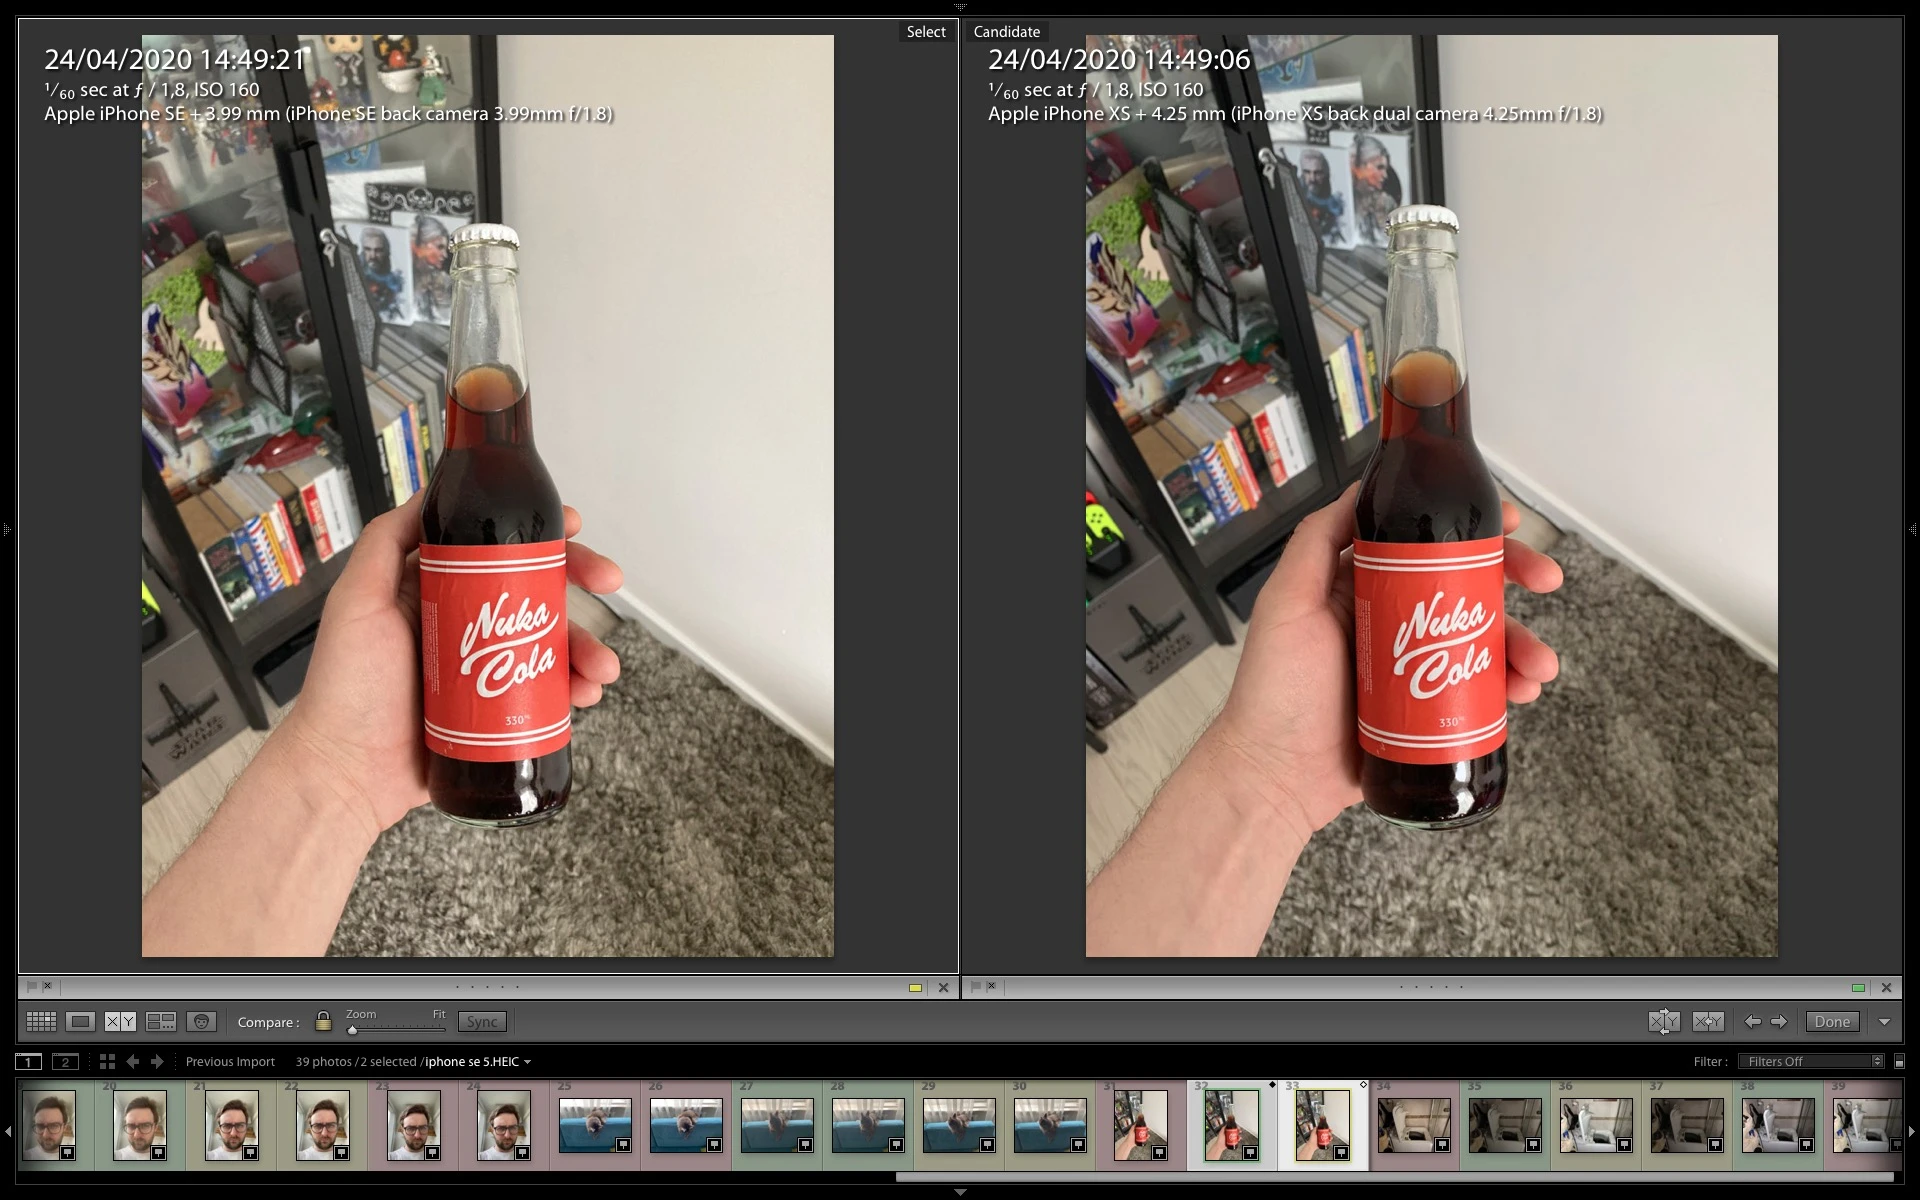1920x1200 pixels.
Task: Click the Candidate photo on right
Action: 1431,496
